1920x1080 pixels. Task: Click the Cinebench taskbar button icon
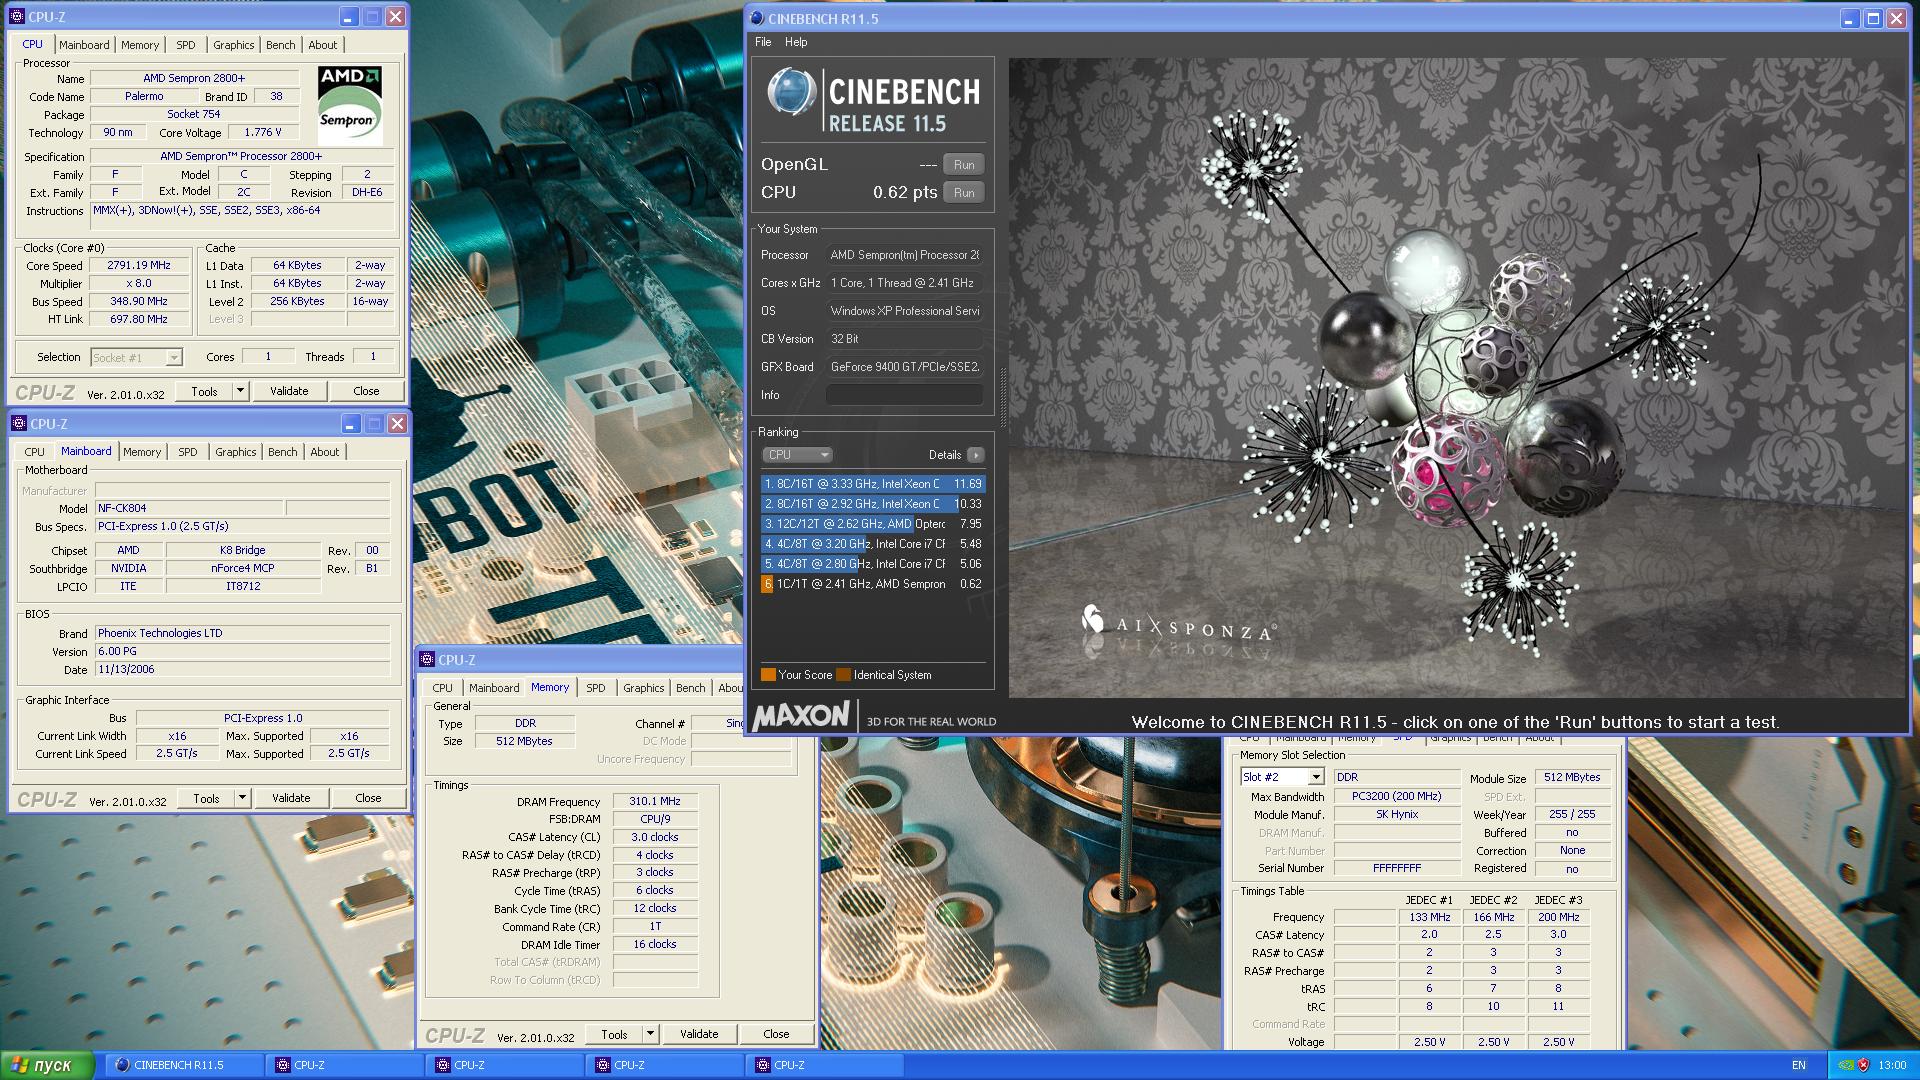point(123,1065)
